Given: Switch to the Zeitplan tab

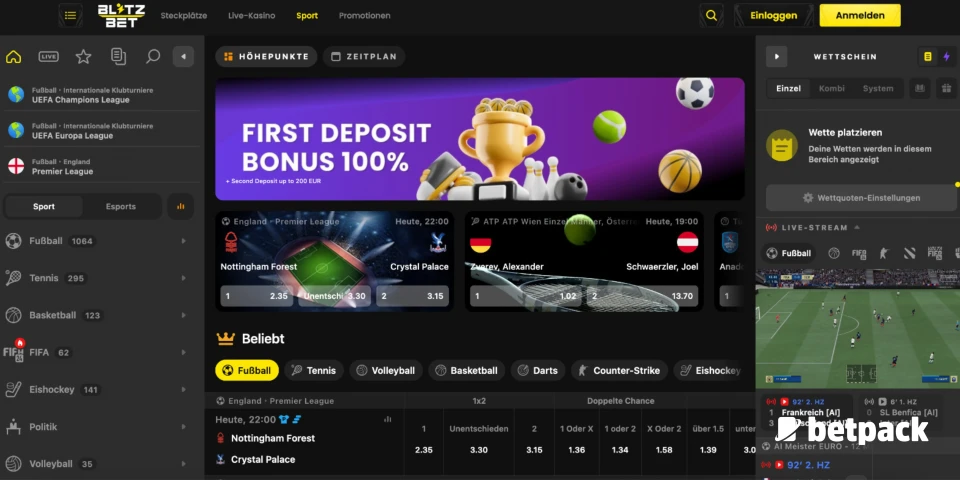Looking at the screenshot, I should pos(364,57).
